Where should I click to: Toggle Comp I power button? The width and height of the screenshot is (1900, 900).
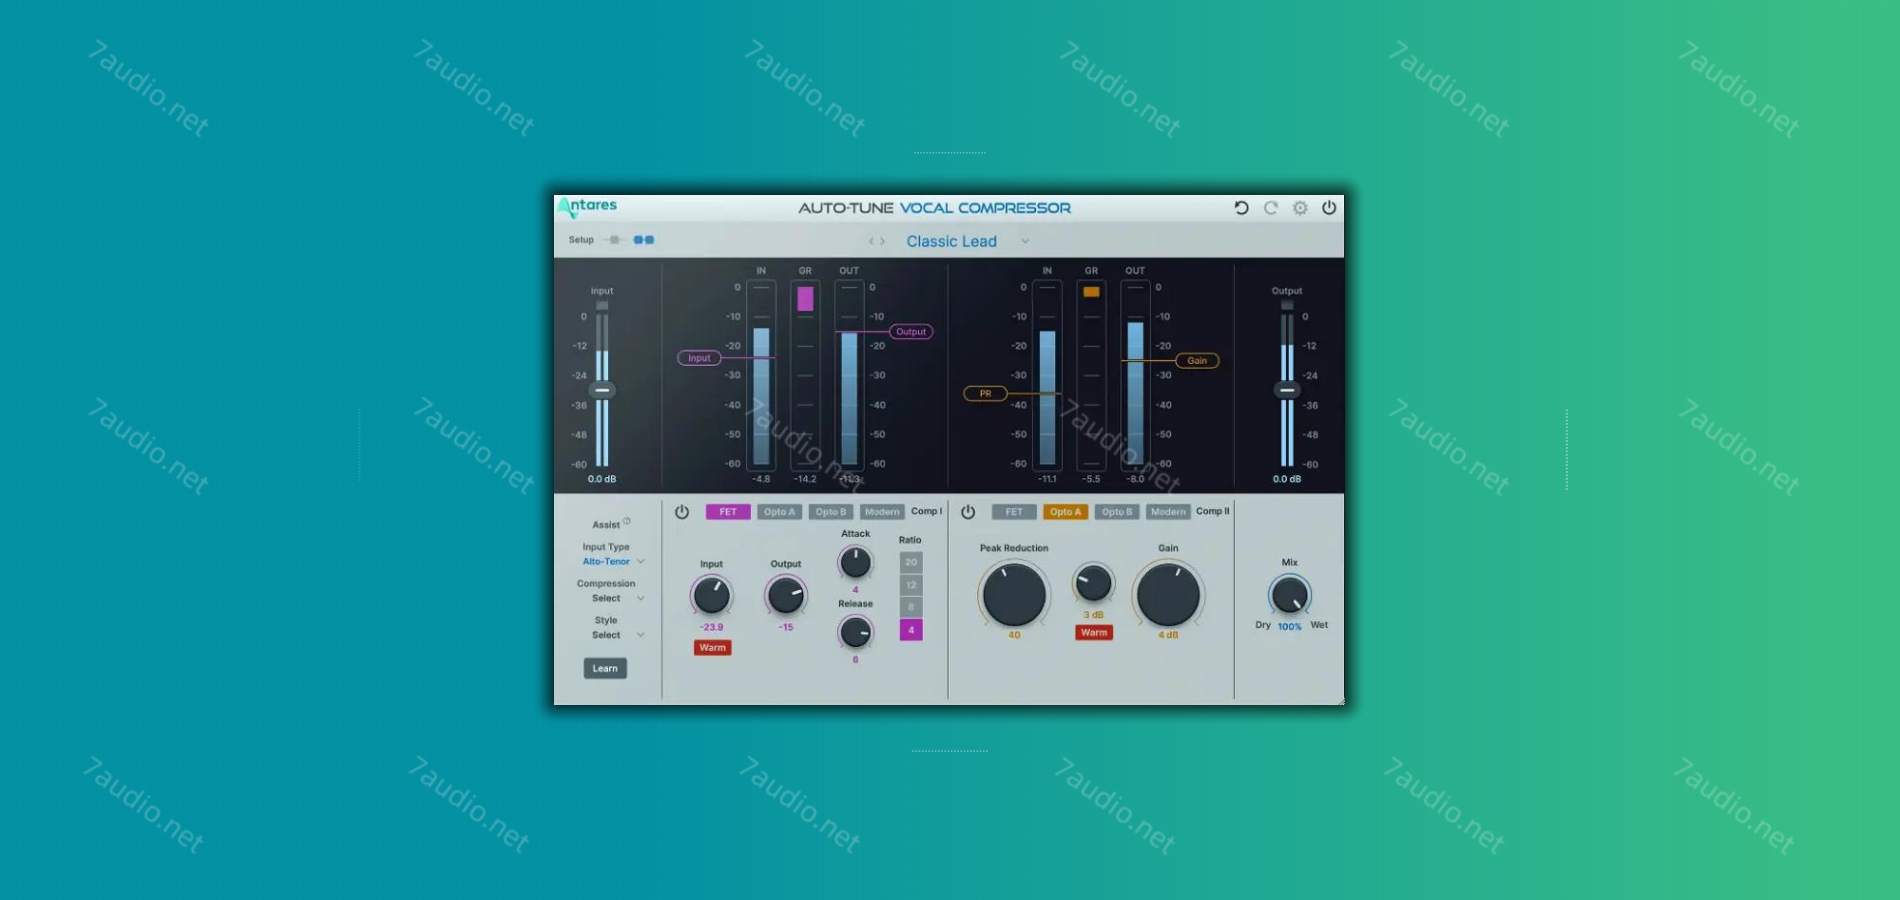(682, 512)
